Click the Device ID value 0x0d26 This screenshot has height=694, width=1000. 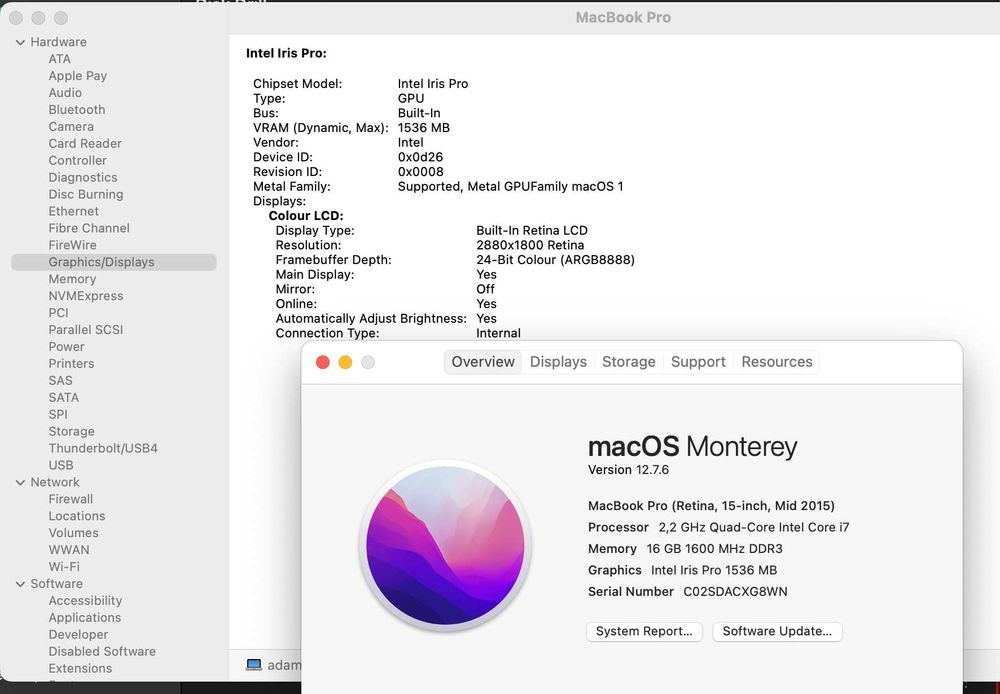click(420, 157)
